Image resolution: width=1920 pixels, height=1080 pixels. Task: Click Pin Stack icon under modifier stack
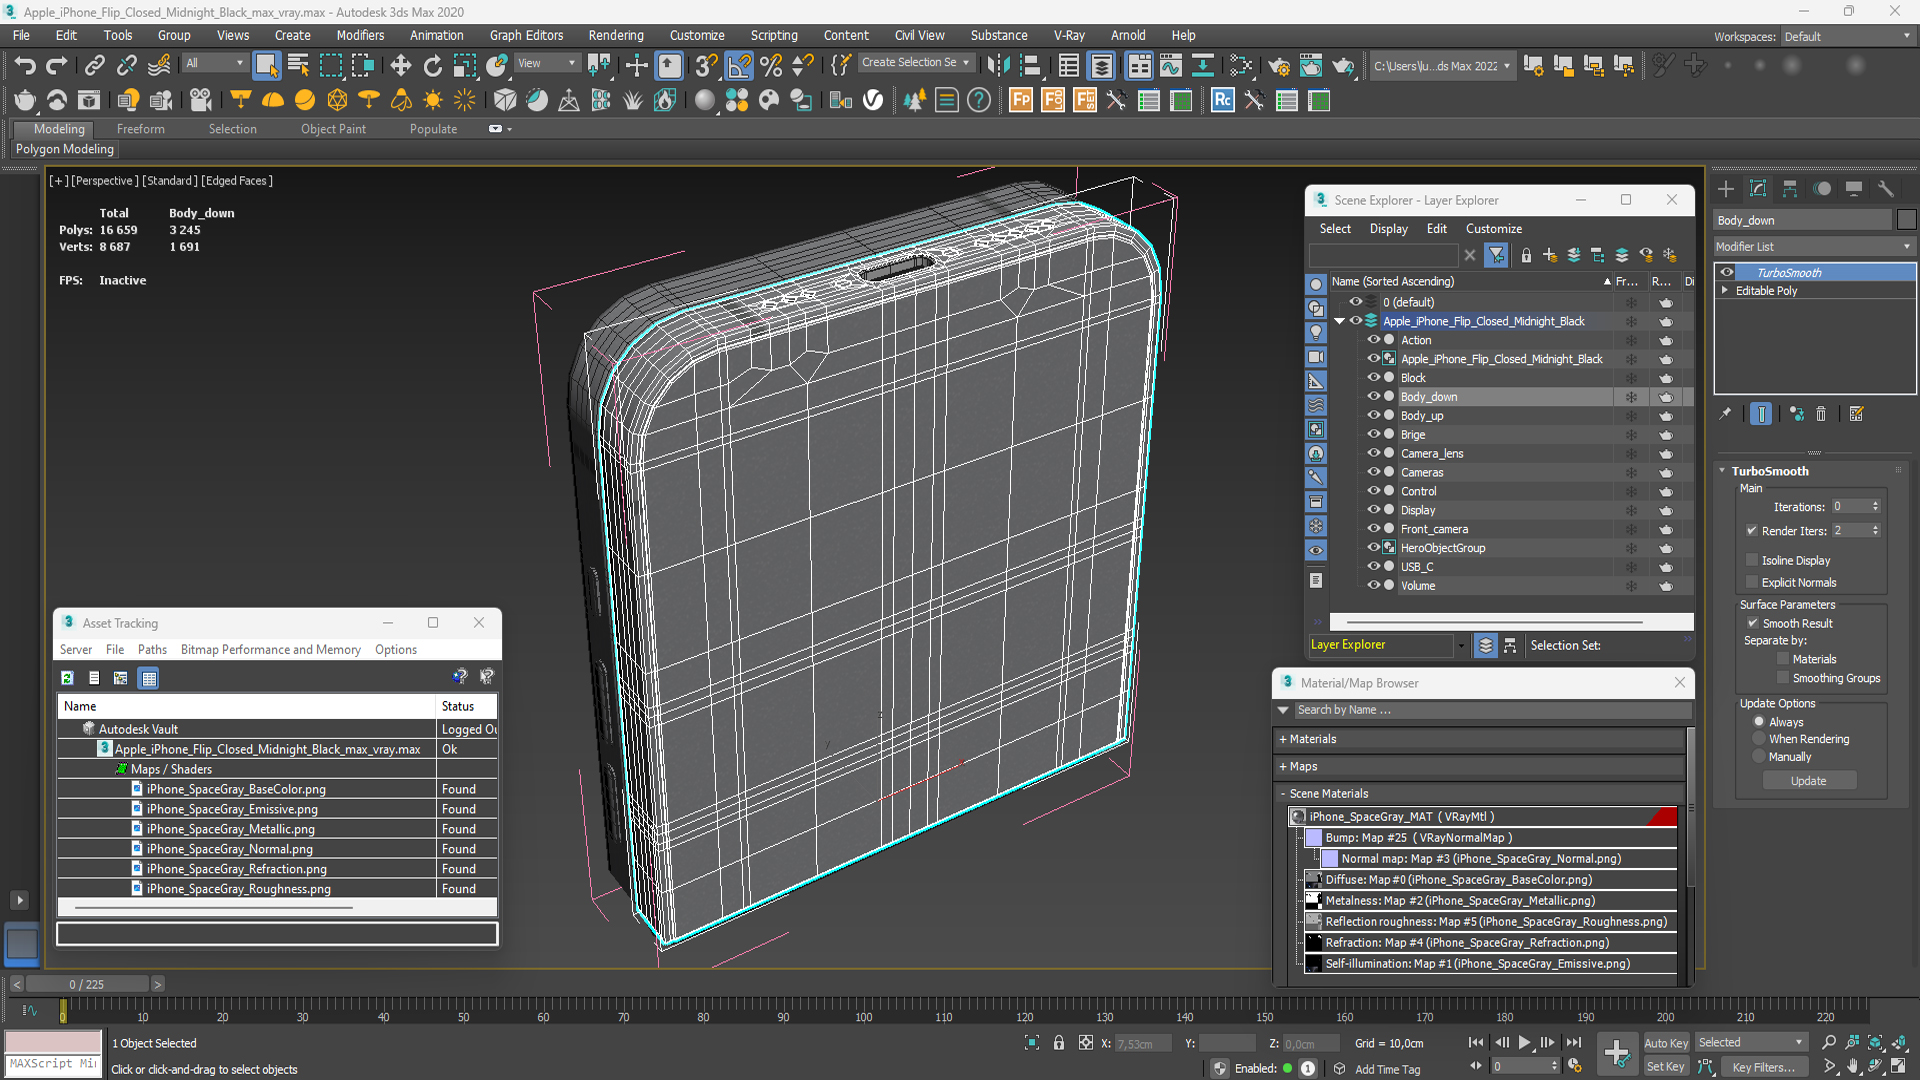coord(1725,414)
